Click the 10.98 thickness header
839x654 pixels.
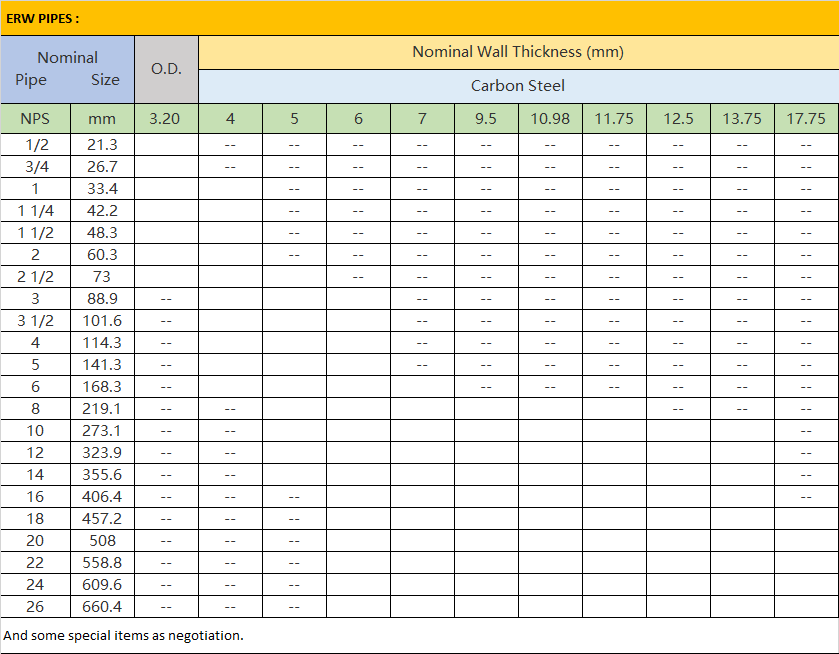pos(550,118)
